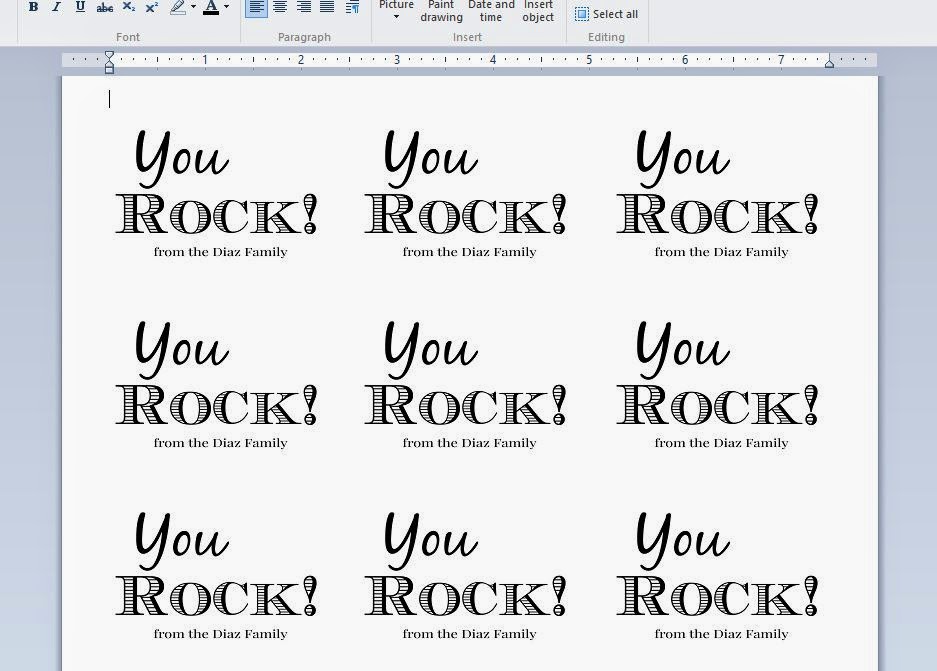Open font color dropdown arrow
Screen dimensions: 937x671
[226, 7]
